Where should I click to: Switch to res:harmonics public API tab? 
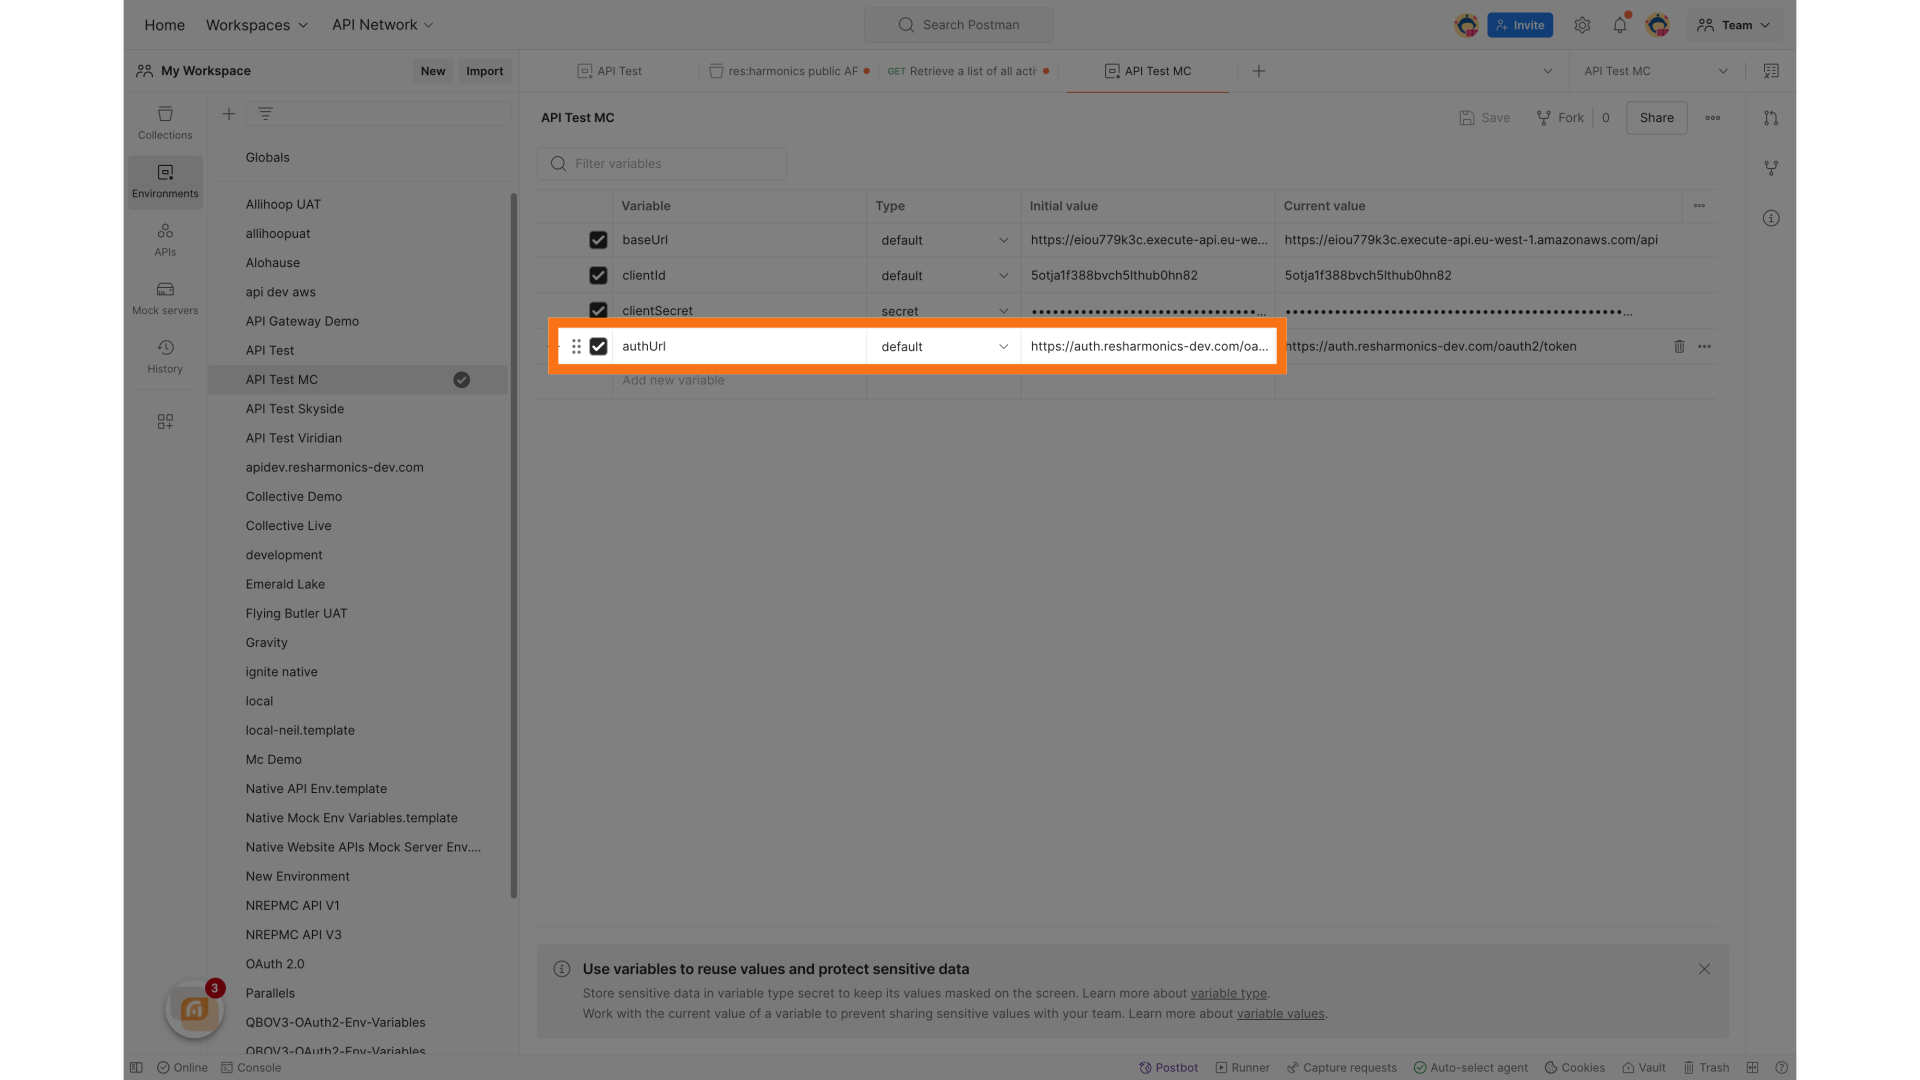788,71
